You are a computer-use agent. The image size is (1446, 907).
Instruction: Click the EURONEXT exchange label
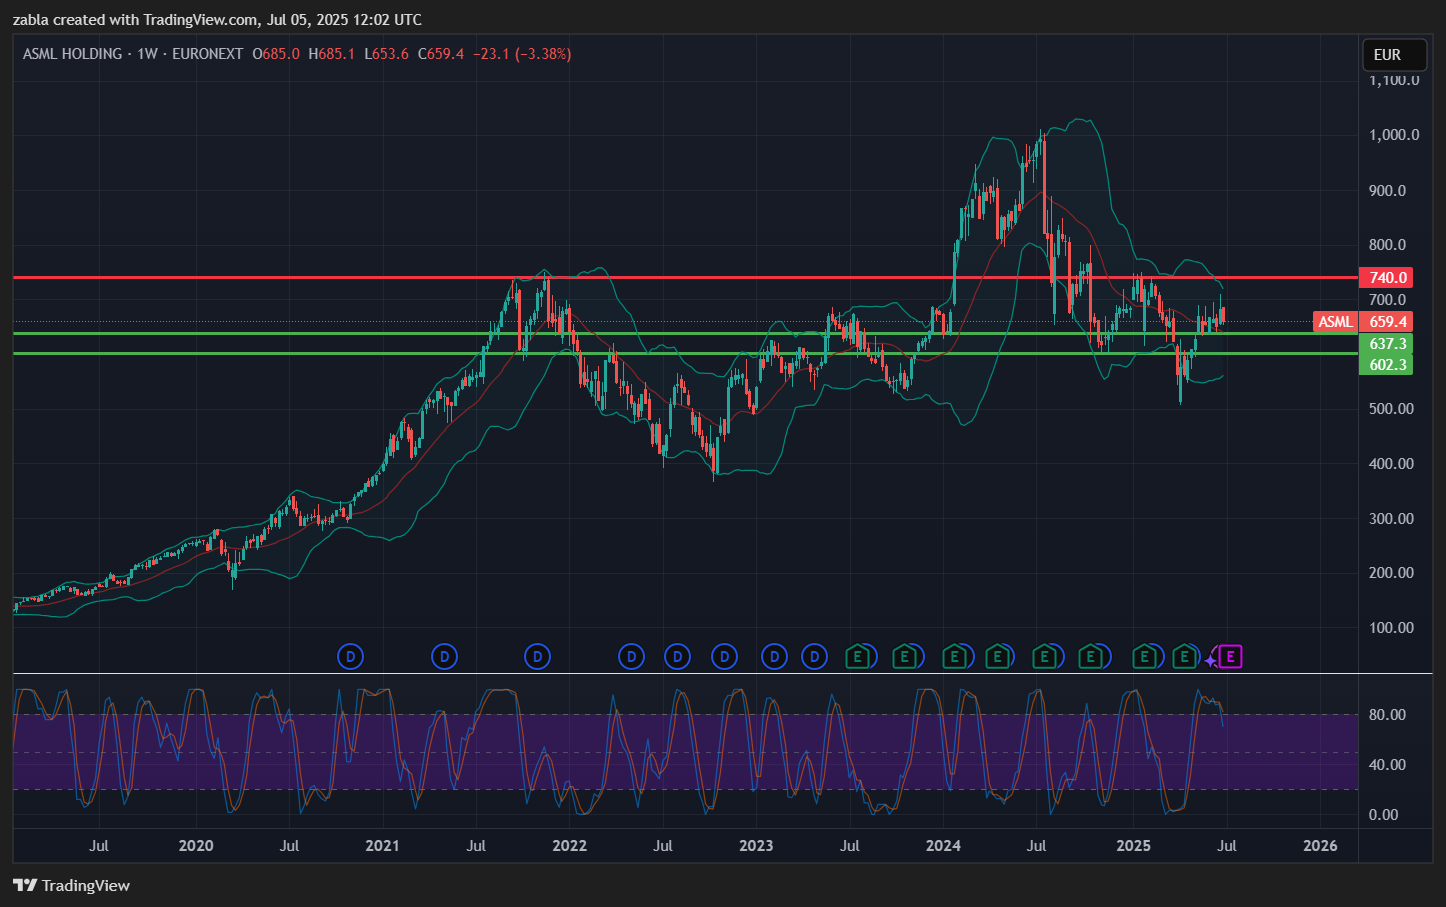207,54
